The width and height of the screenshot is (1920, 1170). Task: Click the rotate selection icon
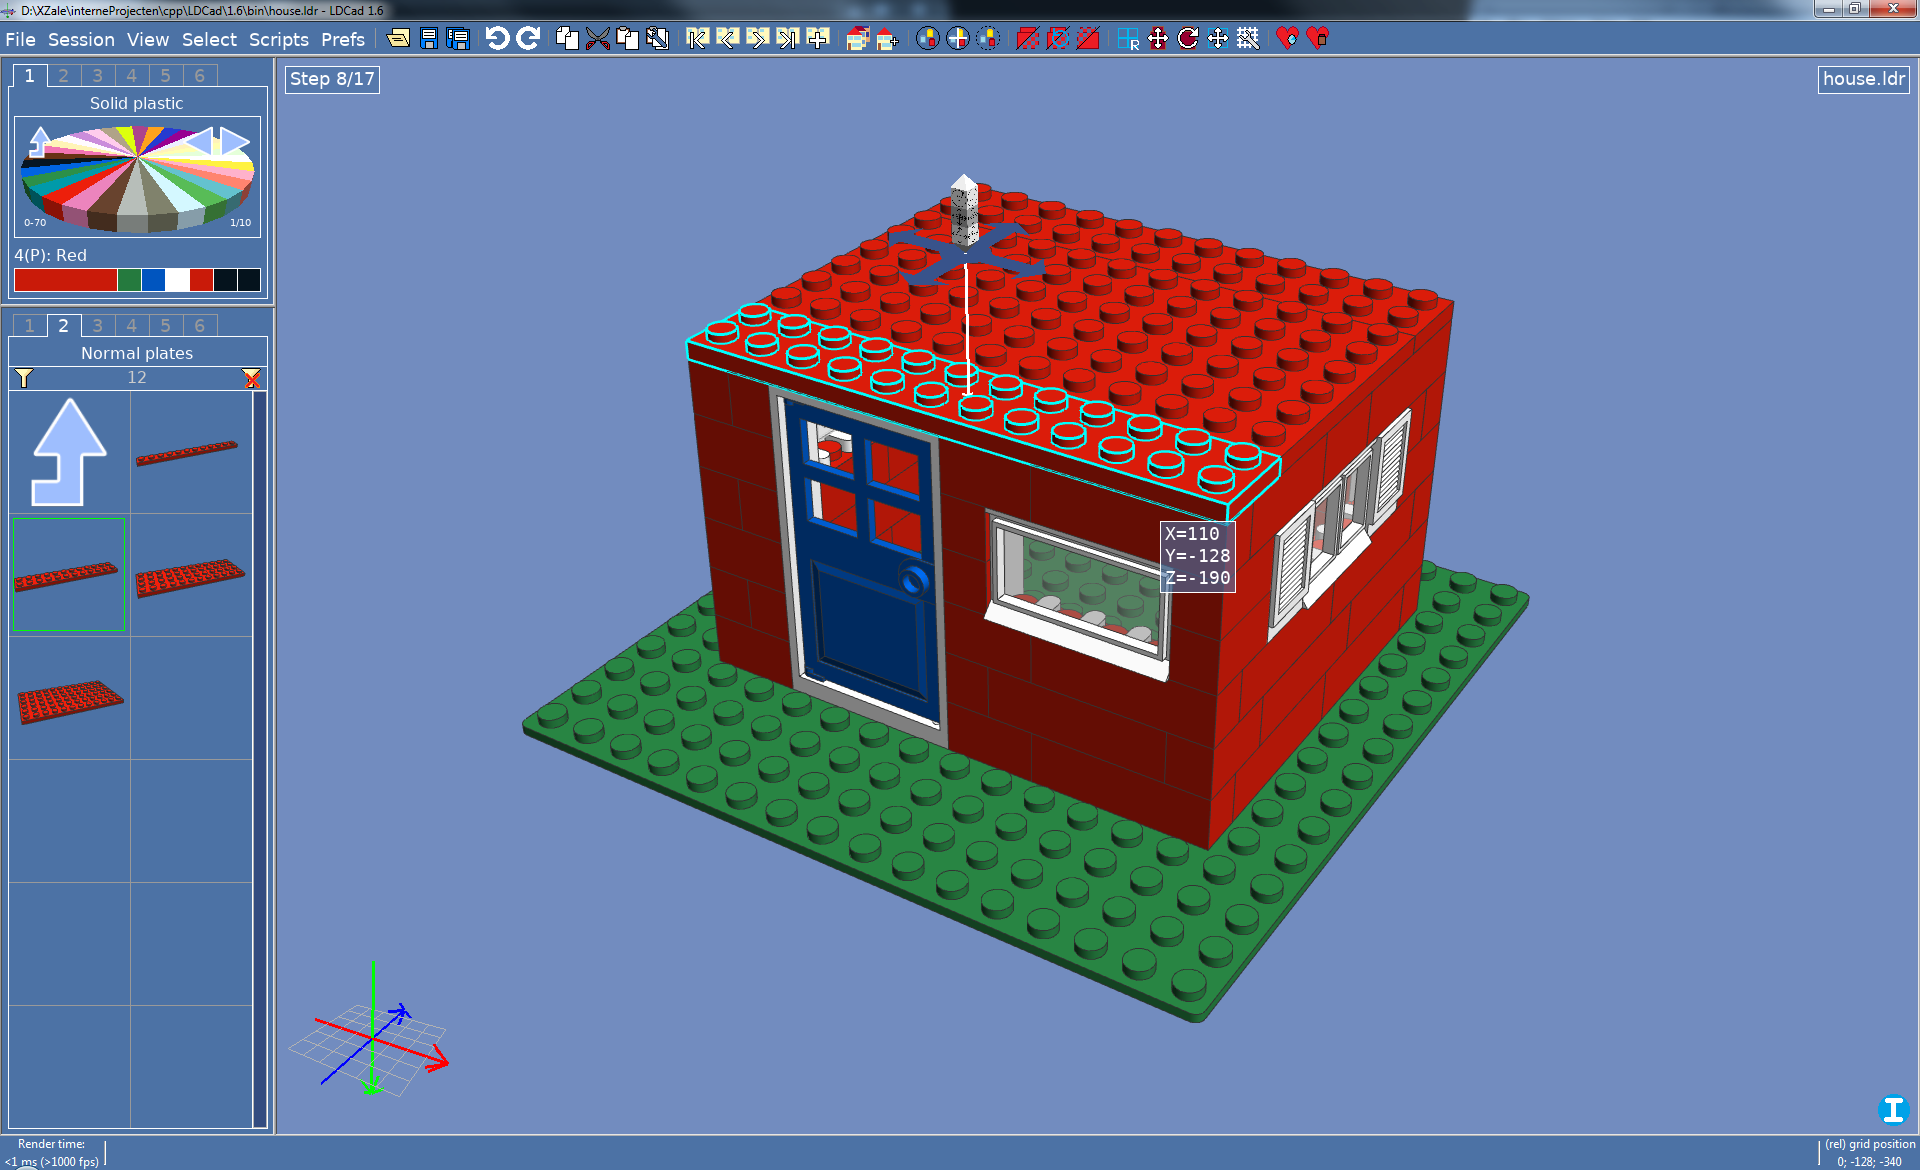coord(1187,39)
